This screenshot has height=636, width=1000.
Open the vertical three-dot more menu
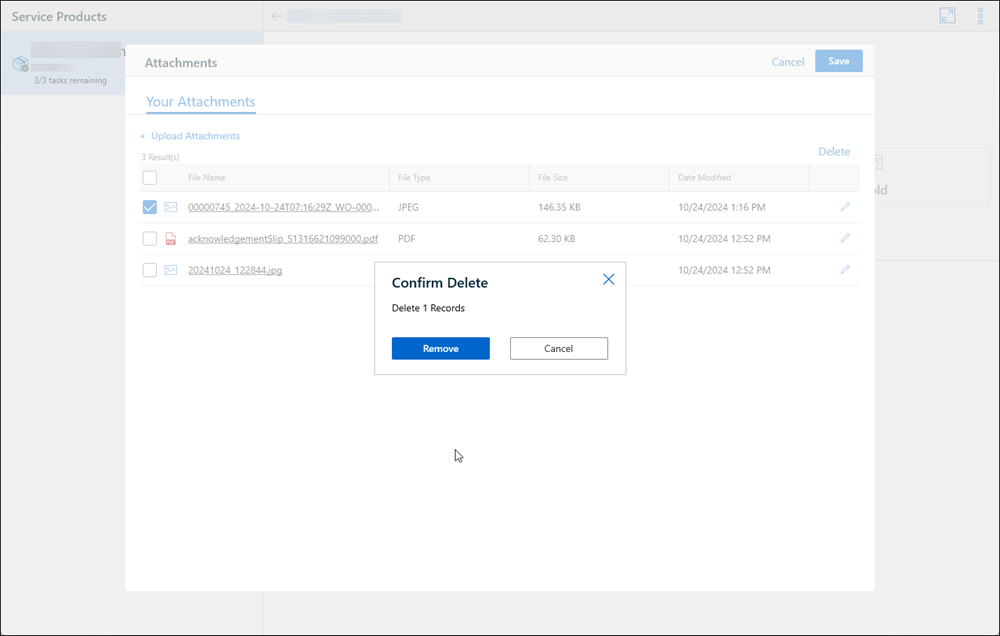click(x=980, y=16)
